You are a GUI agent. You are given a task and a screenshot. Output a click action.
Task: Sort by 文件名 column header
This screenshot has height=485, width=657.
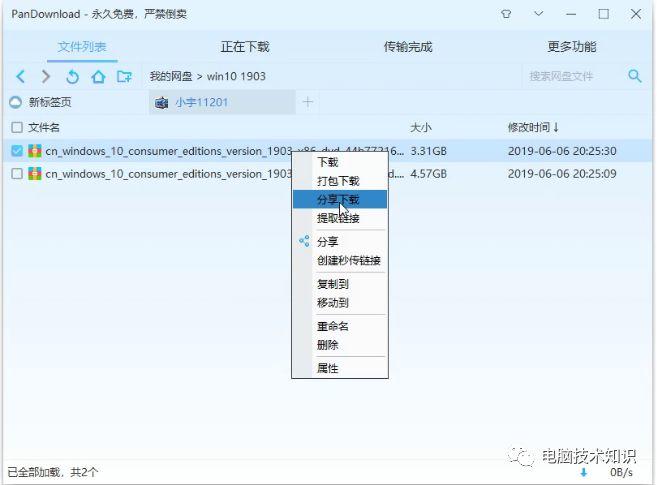coord(44,127)
